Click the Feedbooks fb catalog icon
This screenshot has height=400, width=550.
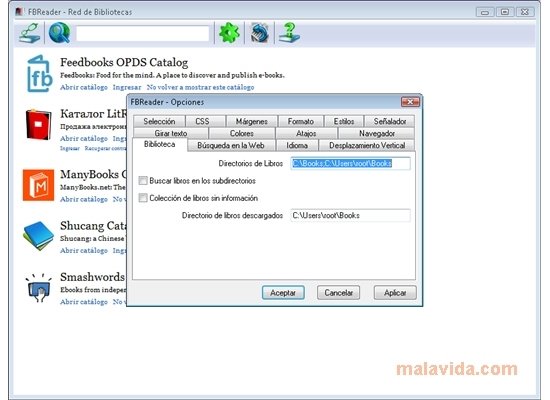tap(39, 73)
